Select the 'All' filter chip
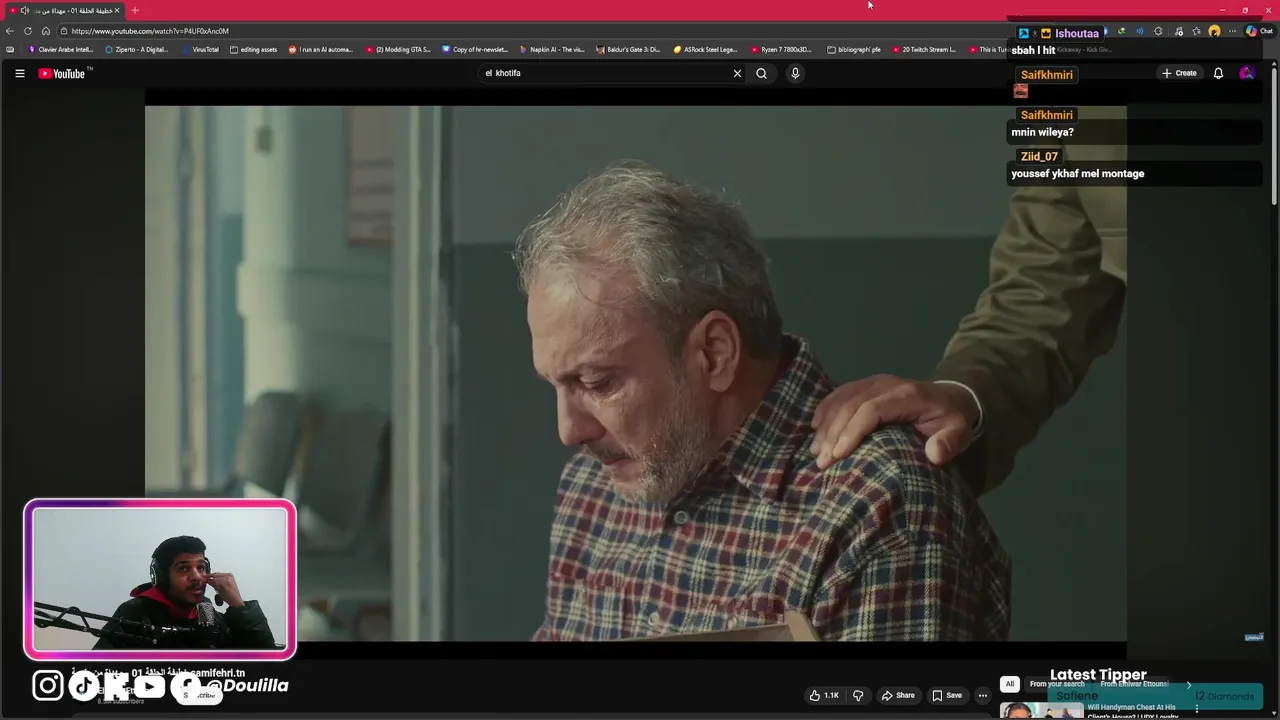Image resolution: width=1280 pixels, height=720 pixels. pos(1010,684)
